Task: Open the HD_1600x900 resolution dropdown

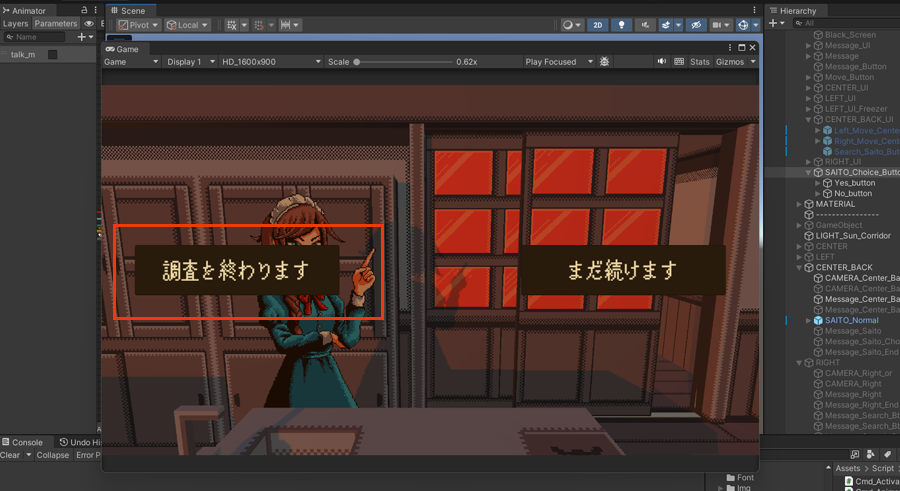Action: coord(270,62)
